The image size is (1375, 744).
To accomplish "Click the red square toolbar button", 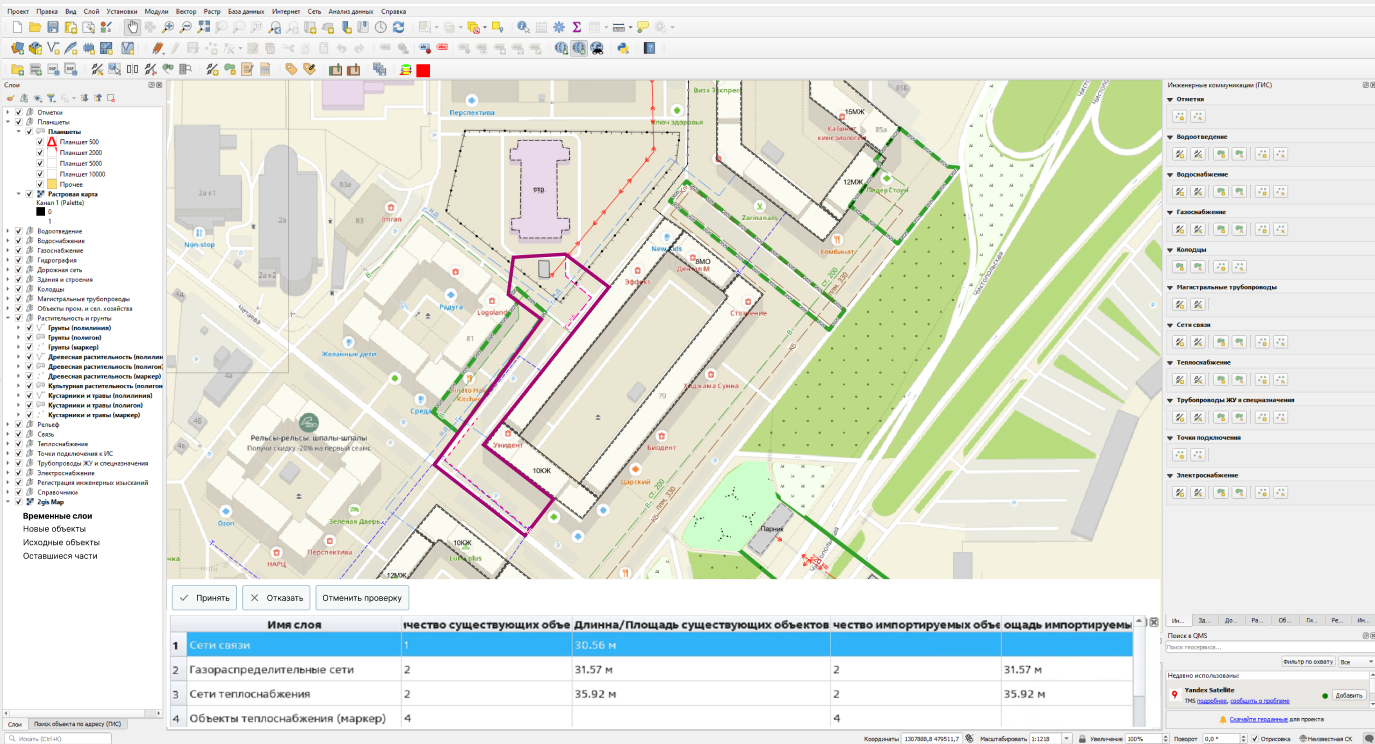I will pos(423,70).
